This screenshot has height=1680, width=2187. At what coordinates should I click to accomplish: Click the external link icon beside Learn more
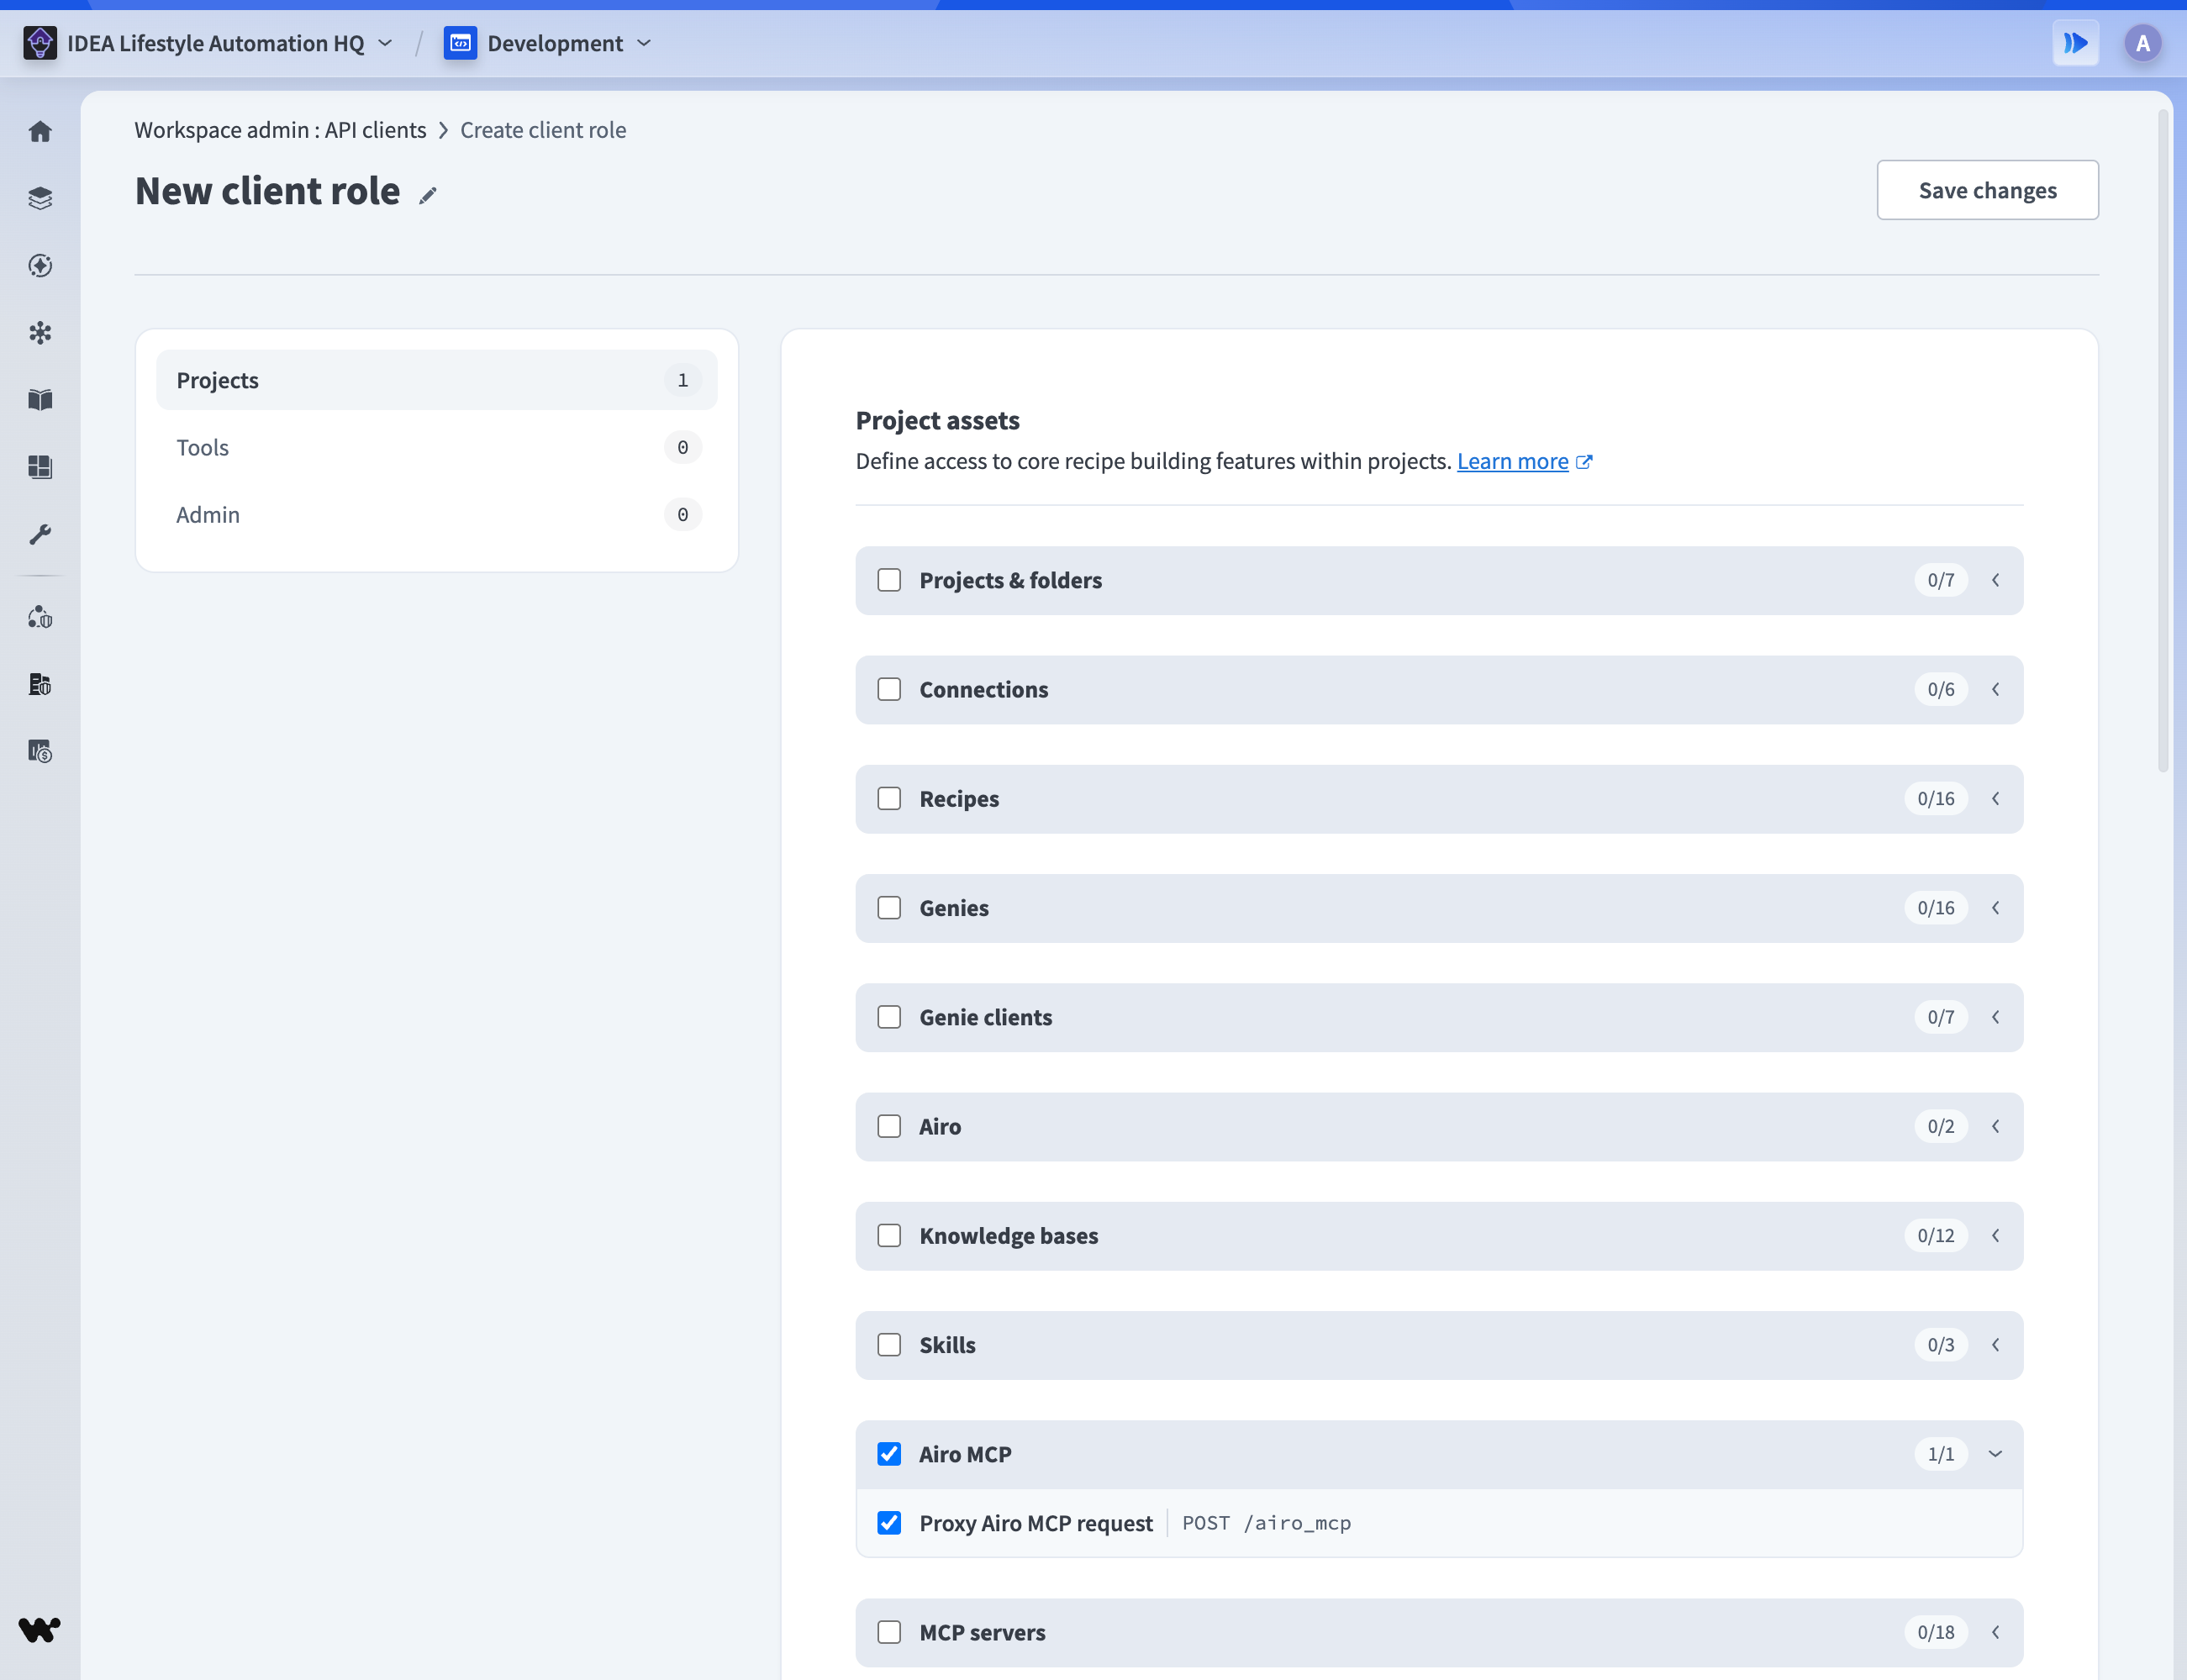point(1584,462)
